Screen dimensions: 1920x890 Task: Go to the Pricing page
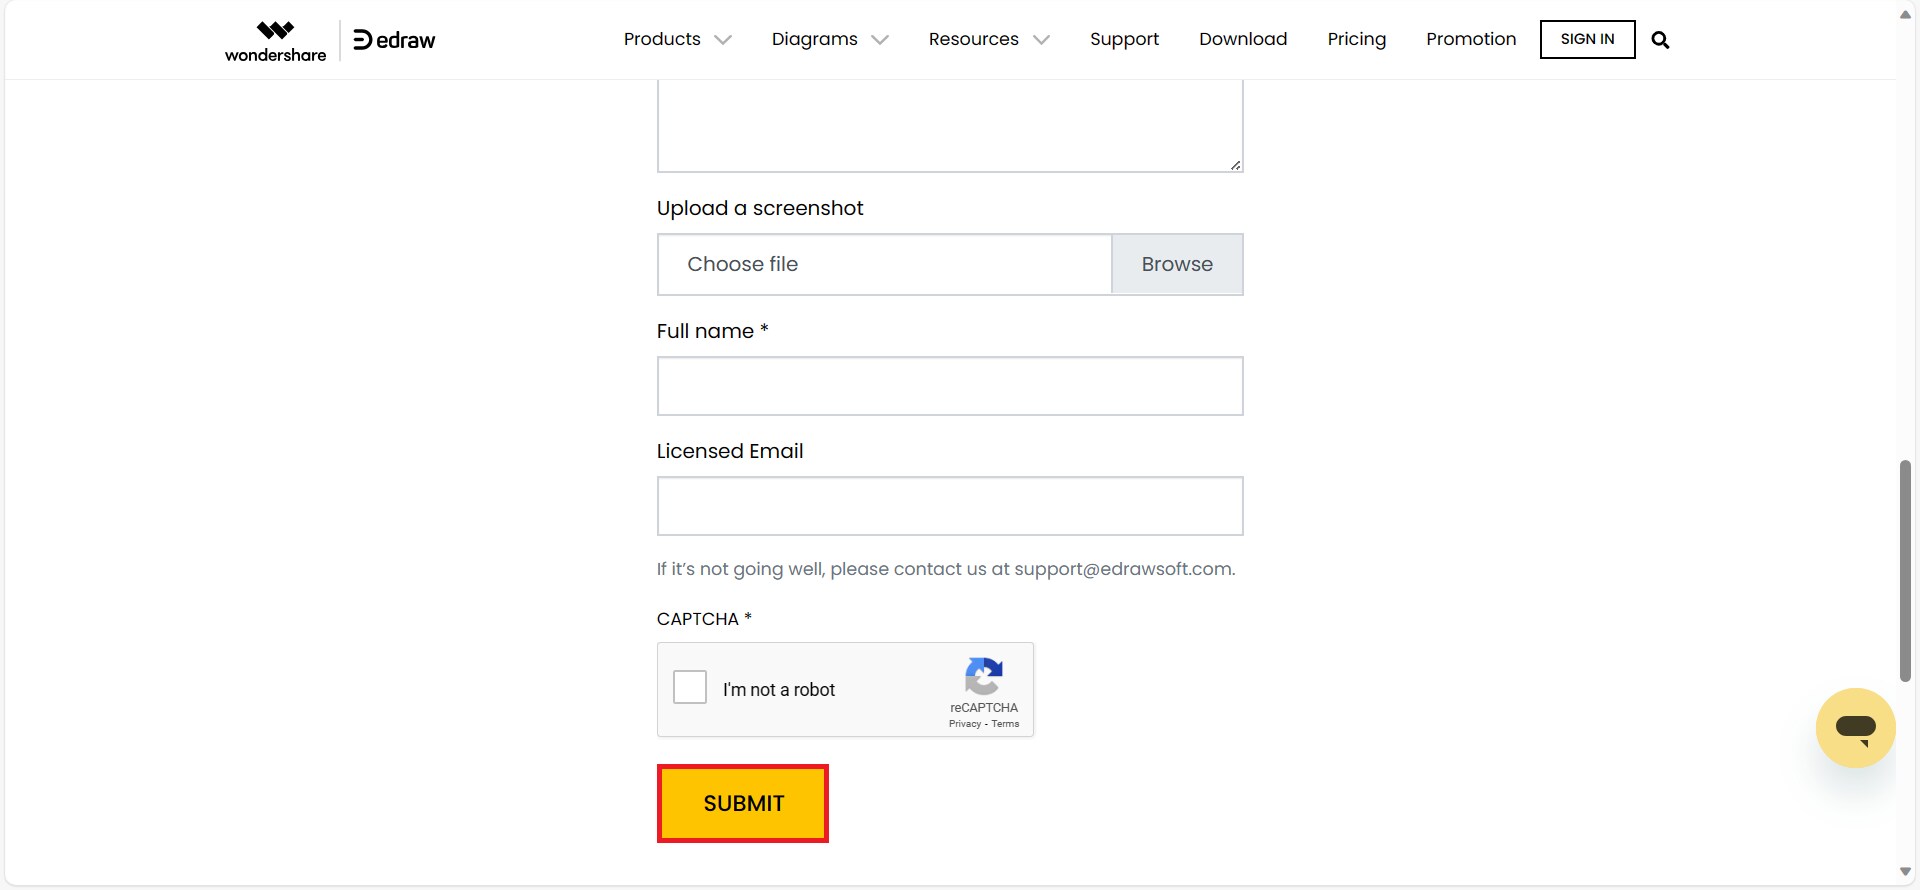tap(1356, 39)
